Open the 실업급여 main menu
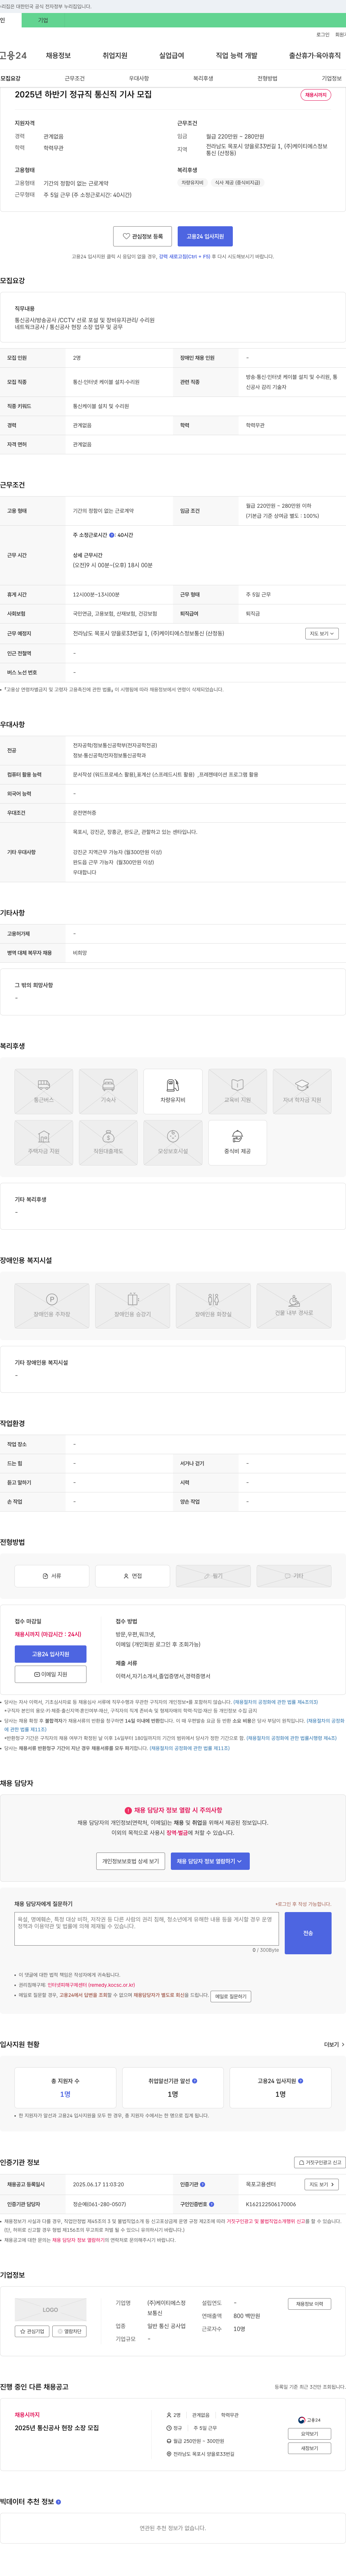Image resolution: width=346 pixels, height=2576 pixels. 172,56
